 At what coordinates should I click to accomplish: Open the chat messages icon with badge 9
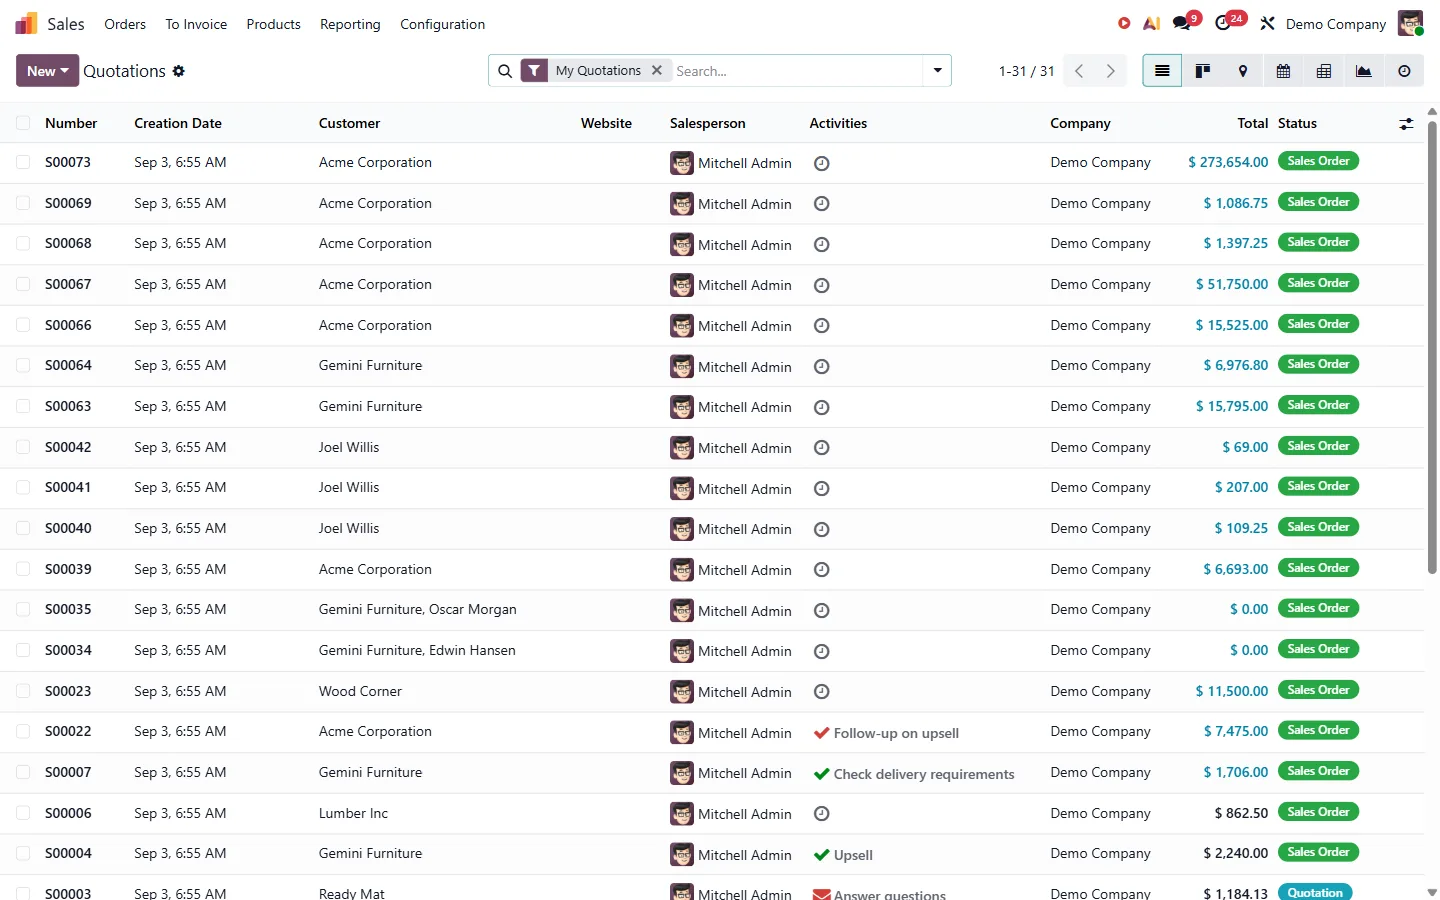pyautogui.click(x=1182, y=23)
